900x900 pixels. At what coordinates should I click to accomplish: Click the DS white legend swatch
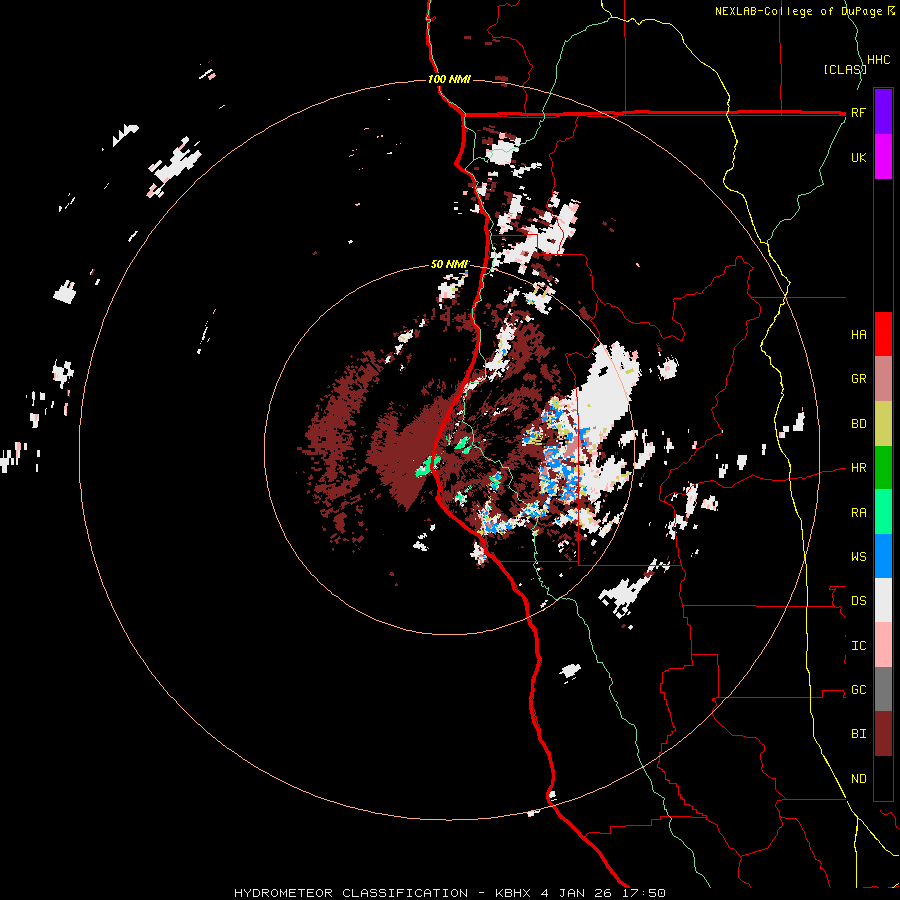click(x=883, y=600)
